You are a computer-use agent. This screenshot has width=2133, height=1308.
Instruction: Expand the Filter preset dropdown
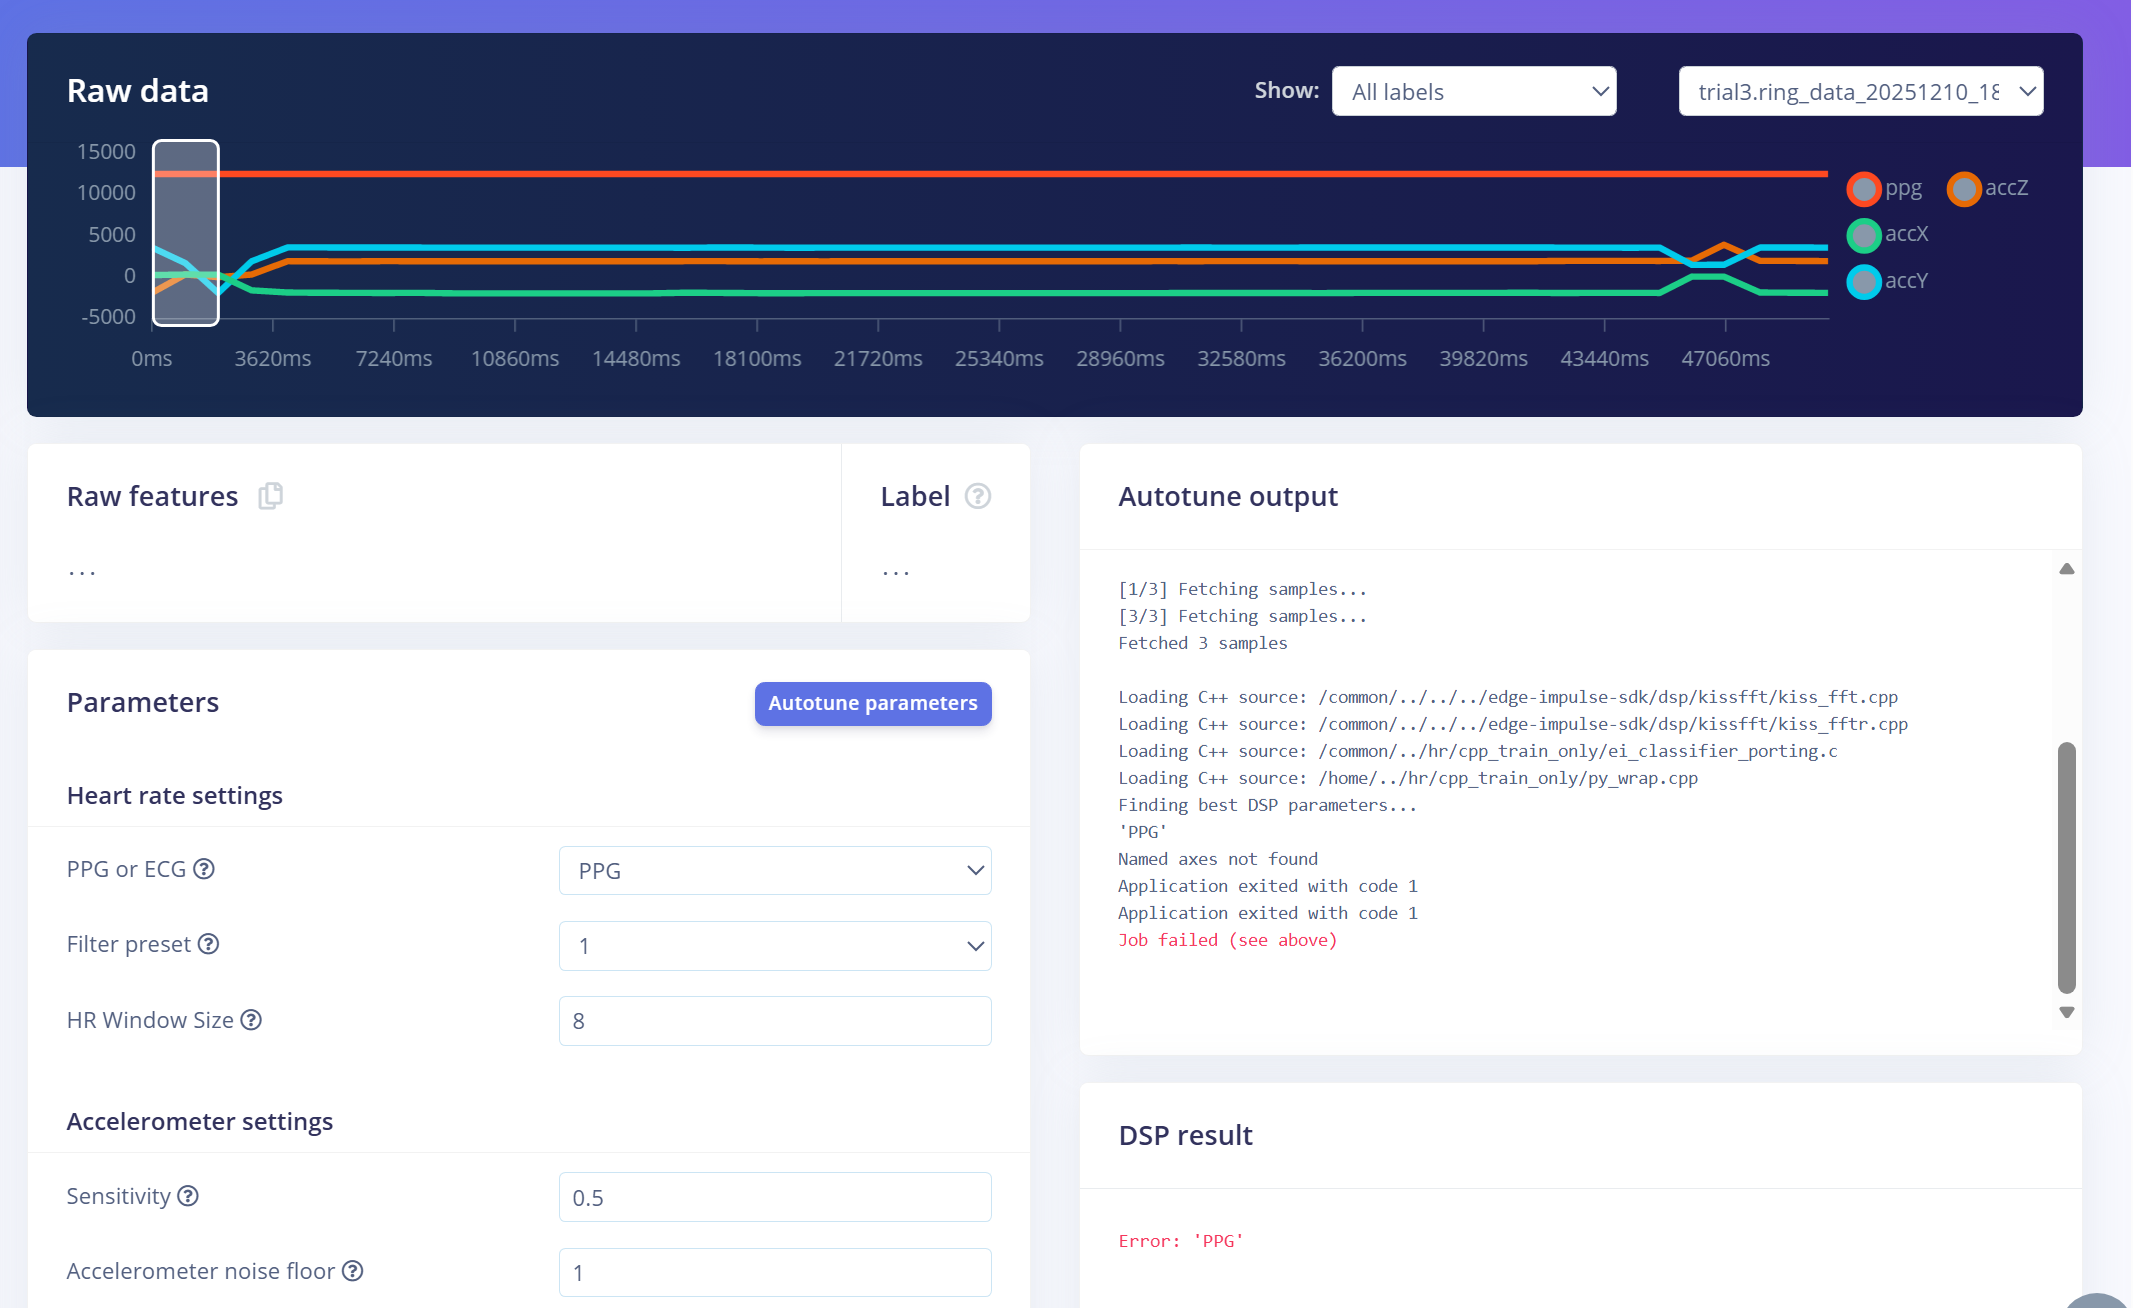coord(775,946)
